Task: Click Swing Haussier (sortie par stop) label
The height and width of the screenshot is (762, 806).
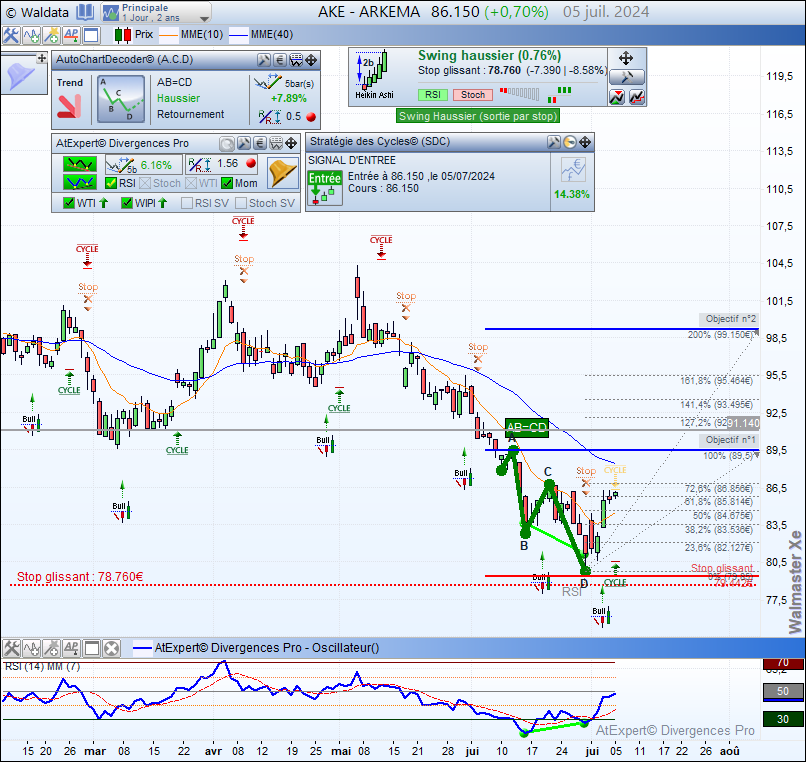Action: pos(478,116)
